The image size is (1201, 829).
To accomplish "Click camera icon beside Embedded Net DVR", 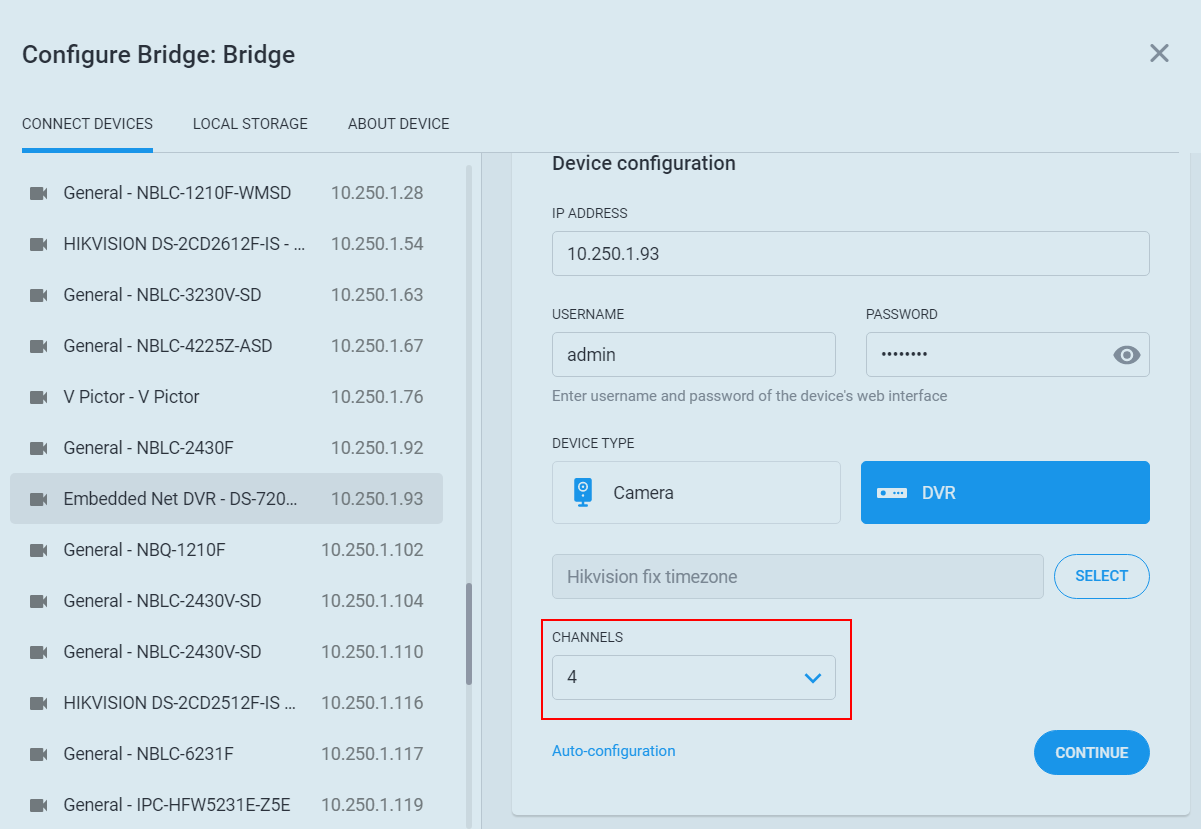I will [x=39, y=499].
